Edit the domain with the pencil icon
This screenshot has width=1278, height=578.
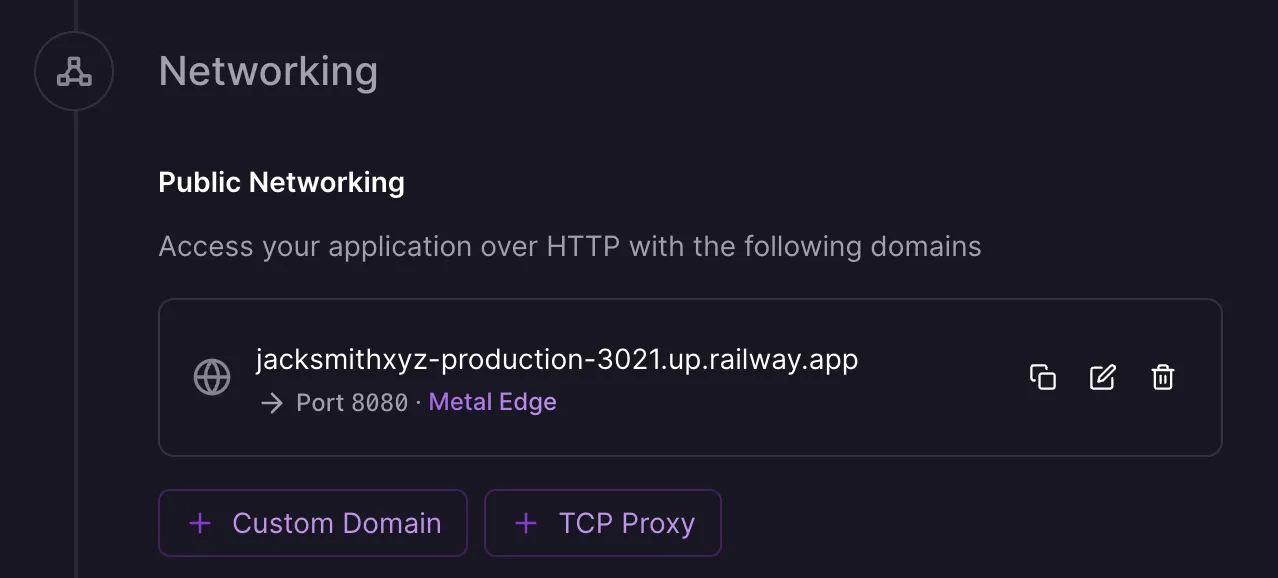[1102, 377]
